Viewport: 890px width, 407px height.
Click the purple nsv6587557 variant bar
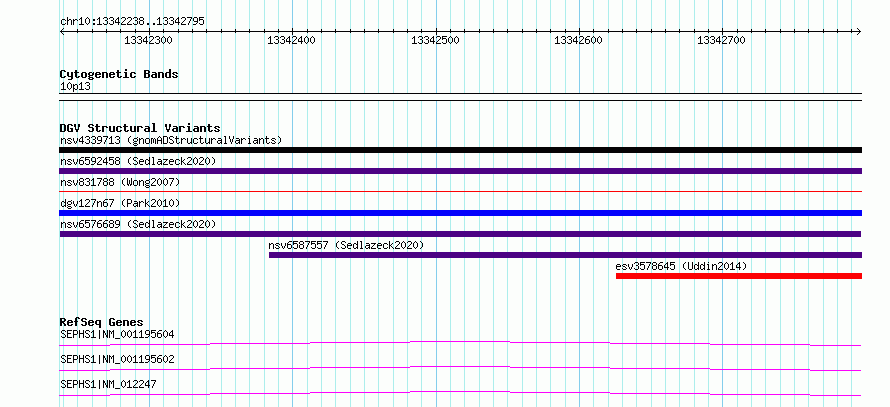click(565, 255)
